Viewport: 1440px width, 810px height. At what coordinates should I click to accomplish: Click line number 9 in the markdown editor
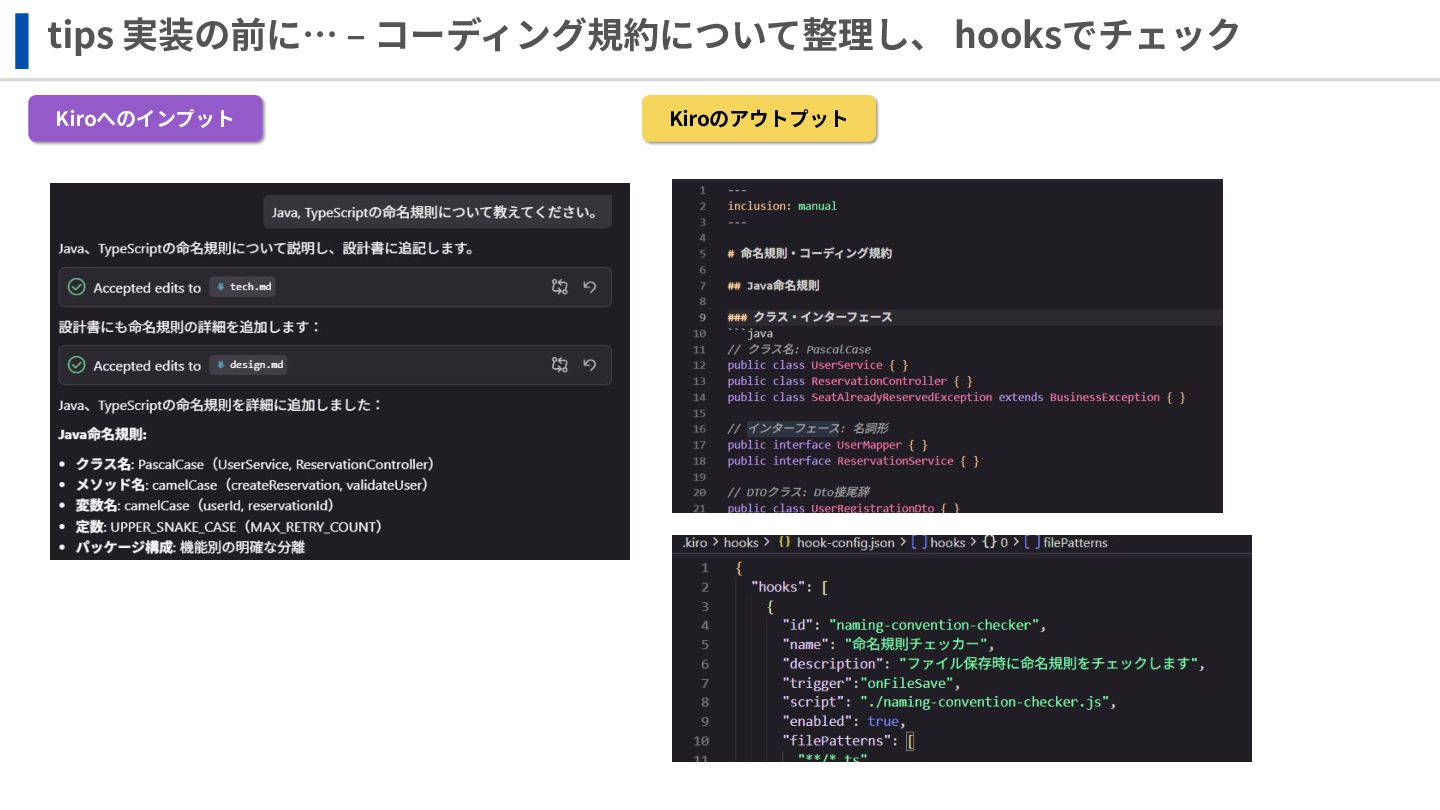[702, 317]
